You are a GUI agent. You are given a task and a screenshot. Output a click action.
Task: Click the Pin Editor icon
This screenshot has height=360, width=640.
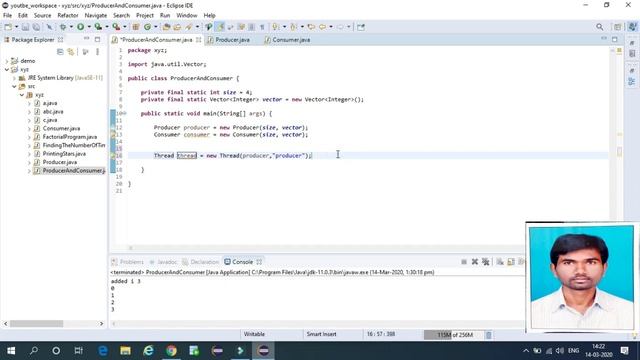360,27
